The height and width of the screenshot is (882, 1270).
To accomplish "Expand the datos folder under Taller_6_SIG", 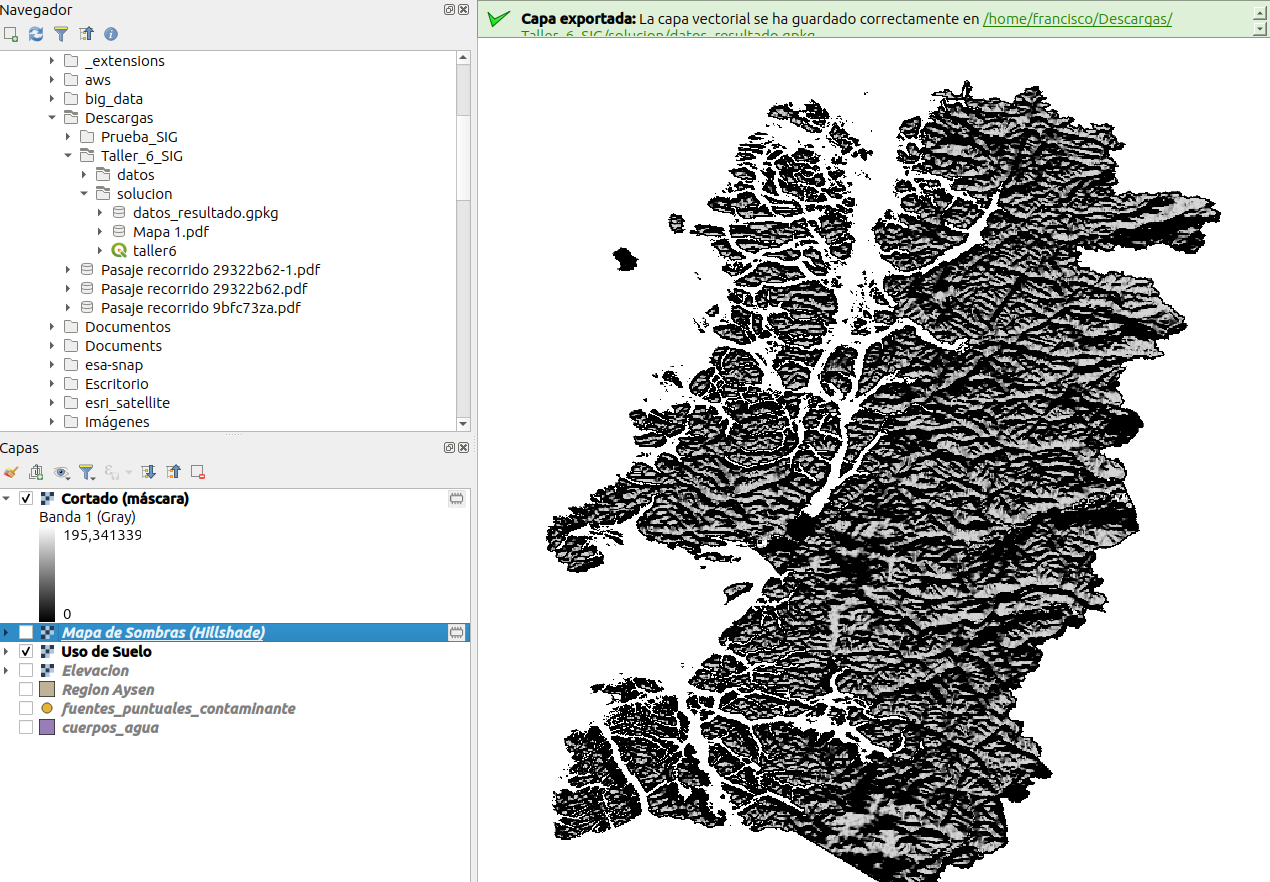I will 84,175.
